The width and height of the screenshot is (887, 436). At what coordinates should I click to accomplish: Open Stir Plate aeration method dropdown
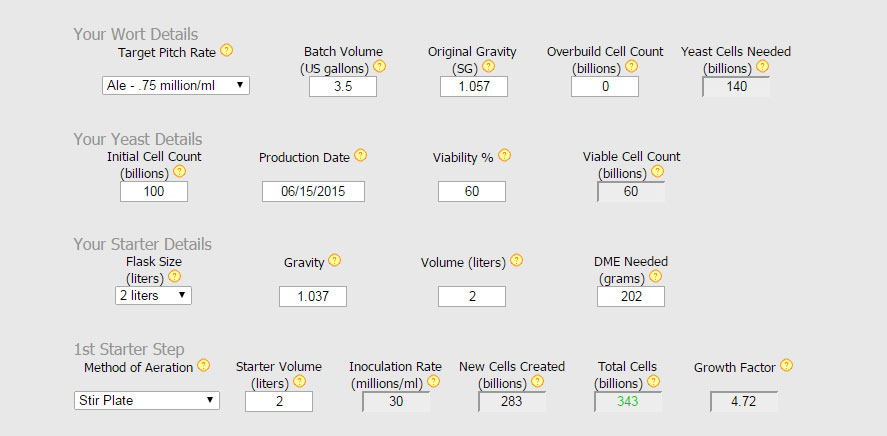coord(147,400)
